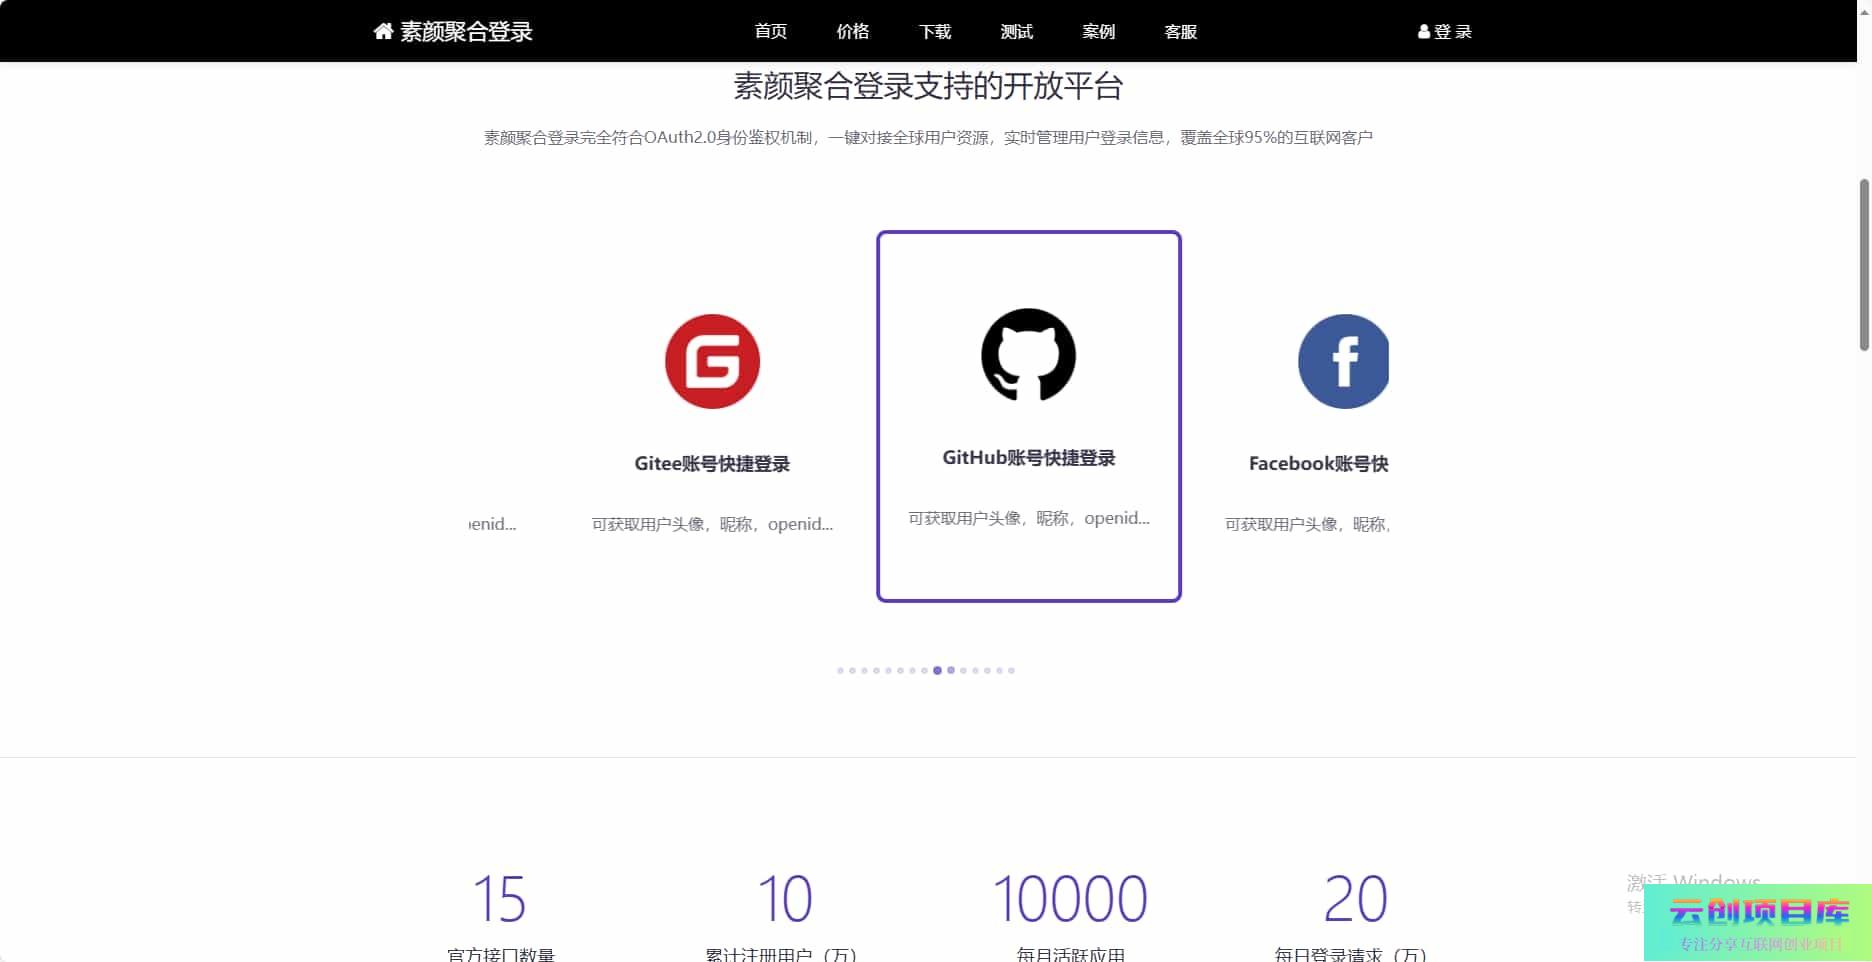Screen dimensions: 1872x962
Task: Select the last carousel pagination dot
Action: click(x=1011, y=671)
